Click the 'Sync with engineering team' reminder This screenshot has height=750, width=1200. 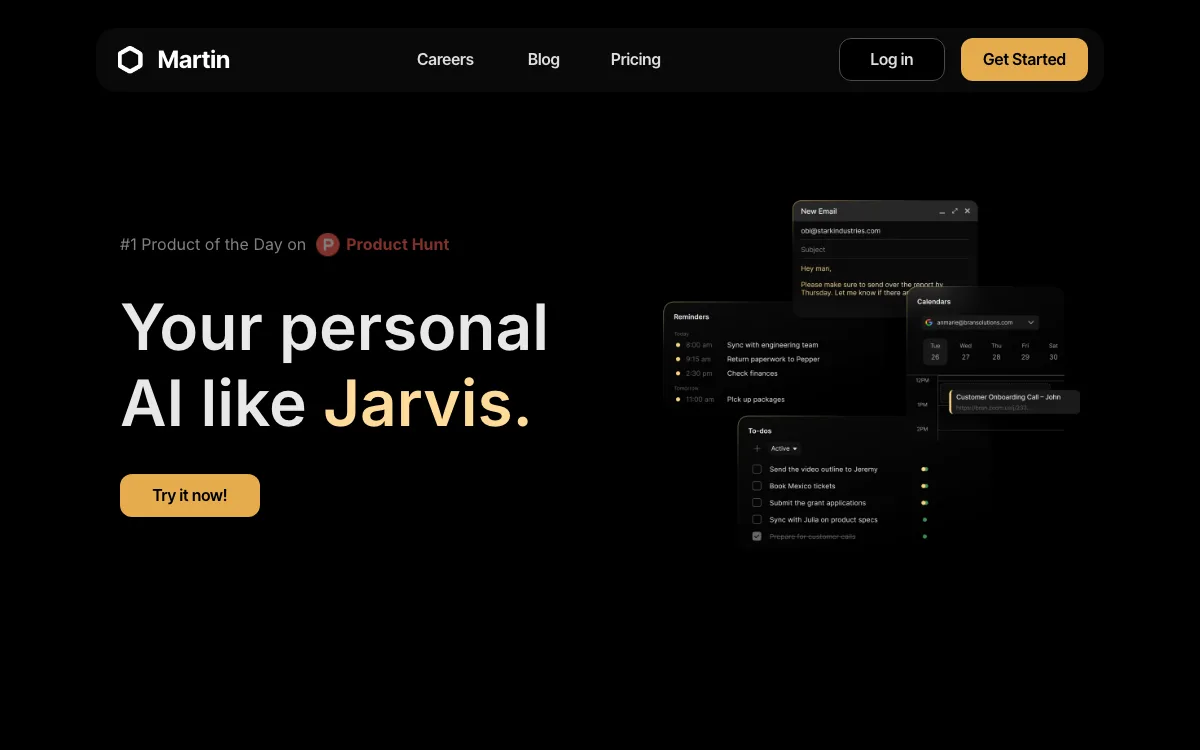[x=772, y=345]
